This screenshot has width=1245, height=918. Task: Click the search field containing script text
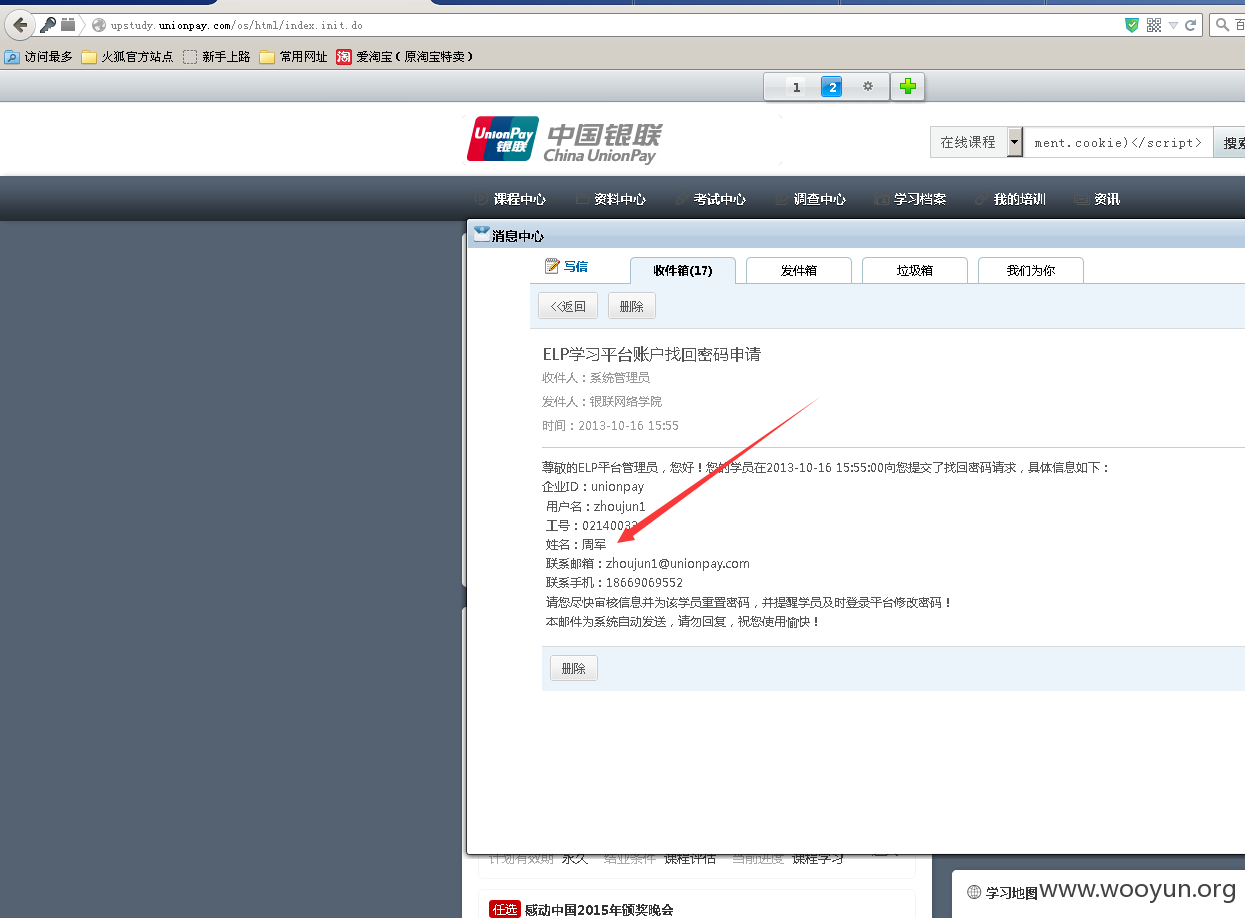click(x=1118, y=142)
